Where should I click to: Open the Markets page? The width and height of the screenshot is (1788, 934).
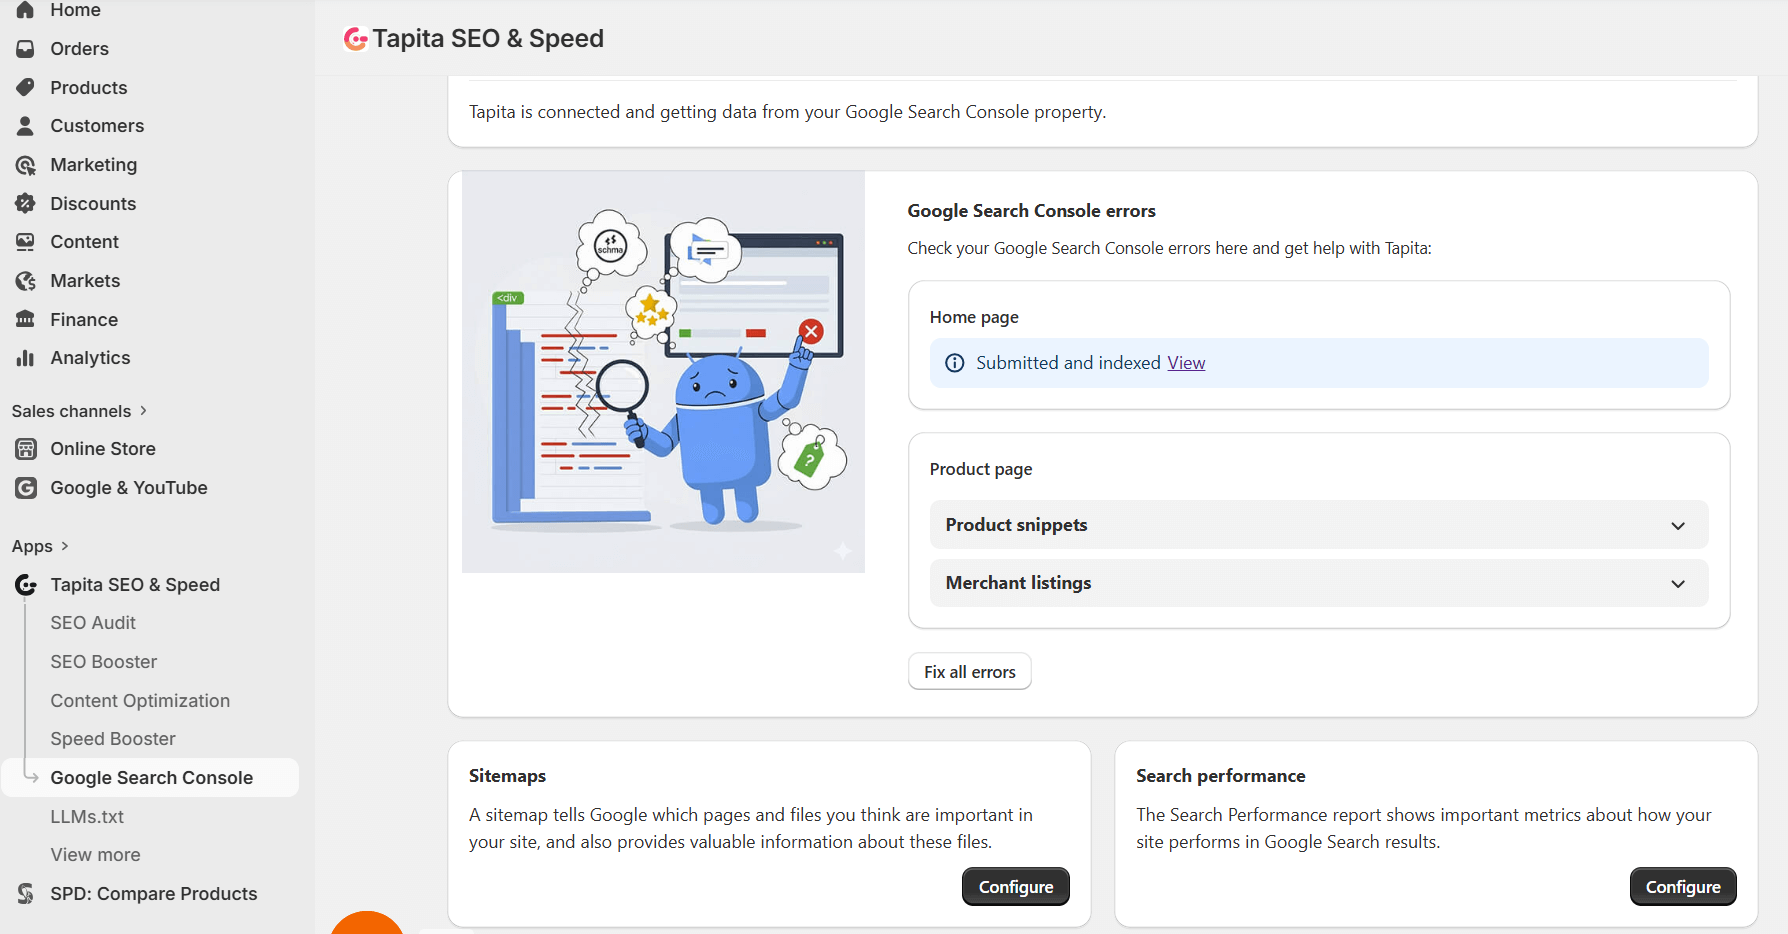(85, 280)
